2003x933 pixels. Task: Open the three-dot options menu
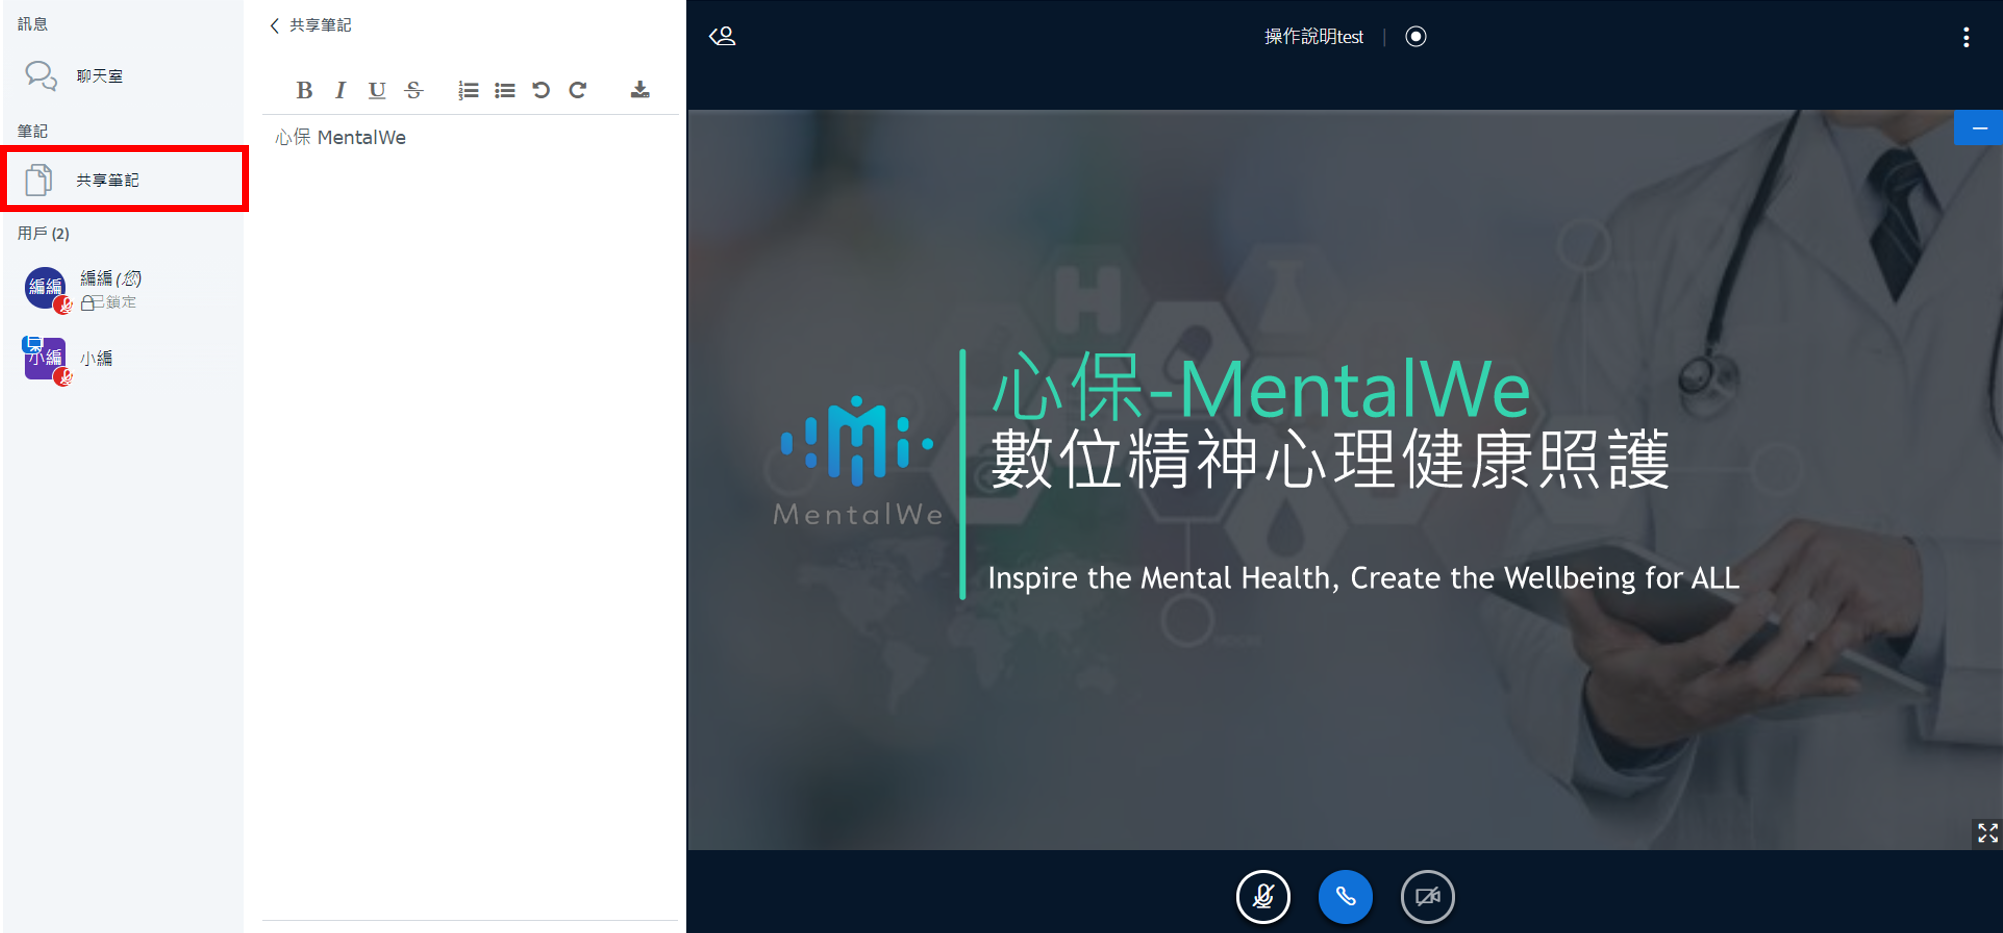[x=1965, y=37]
